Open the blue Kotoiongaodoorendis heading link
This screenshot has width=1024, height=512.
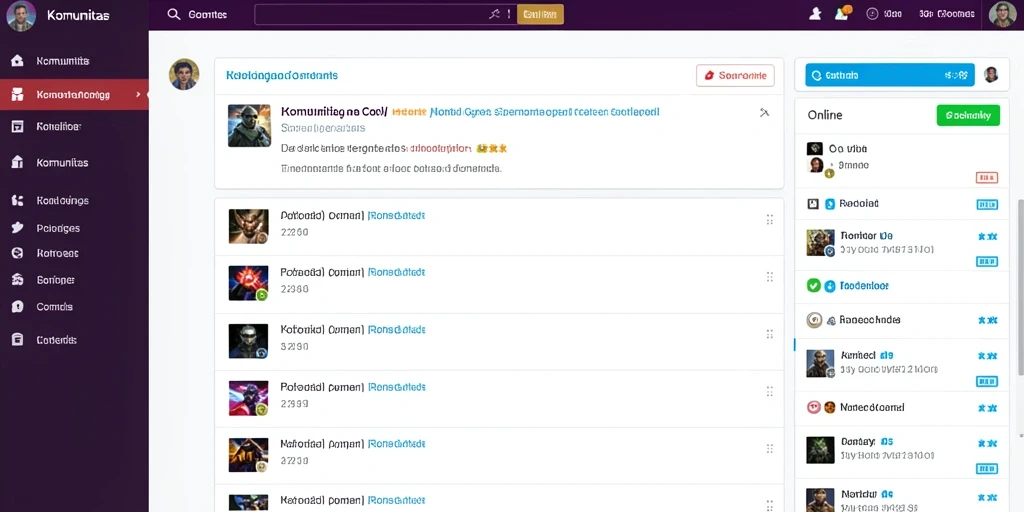(x=282, y=75)
